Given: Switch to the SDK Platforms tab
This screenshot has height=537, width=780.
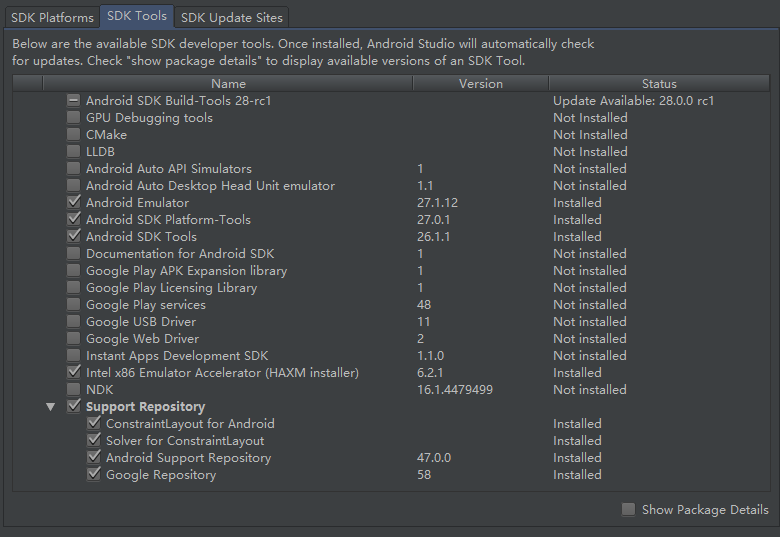Looking at the screenshot, I should pos(52,17).
